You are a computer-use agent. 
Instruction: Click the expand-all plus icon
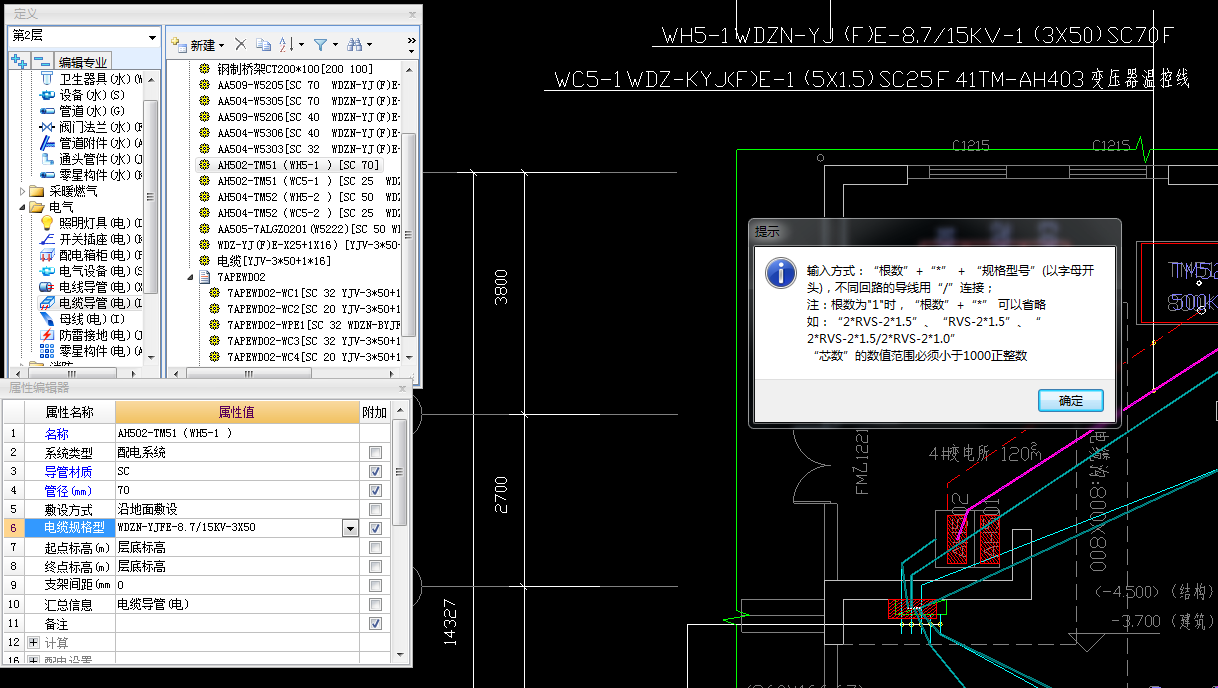(x=18, y=62)
